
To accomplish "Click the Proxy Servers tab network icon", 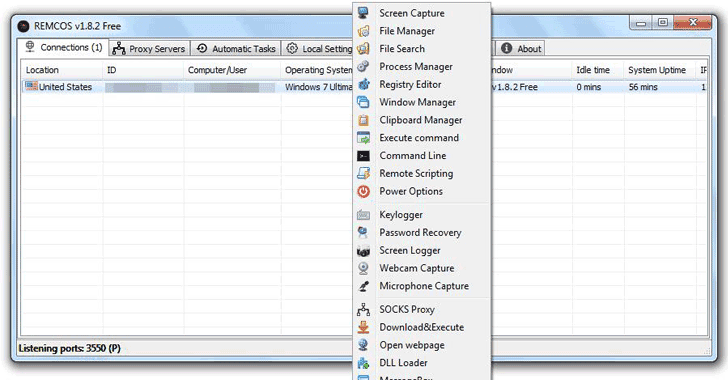I will [119, 48].
